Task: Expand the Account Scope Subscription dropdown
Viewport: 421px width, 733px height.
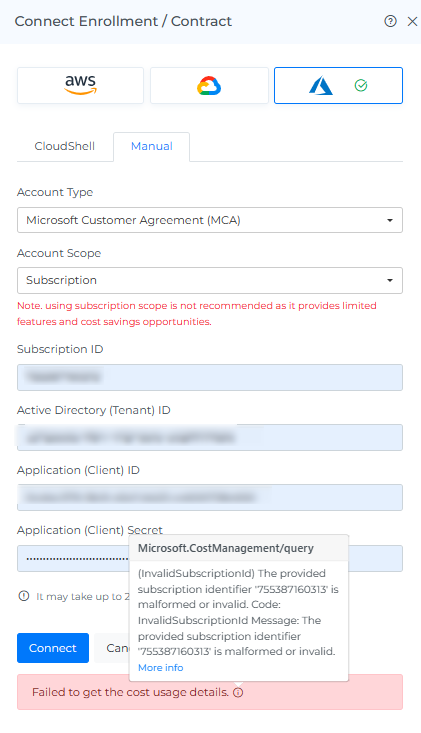Action: tap(210, 280)
